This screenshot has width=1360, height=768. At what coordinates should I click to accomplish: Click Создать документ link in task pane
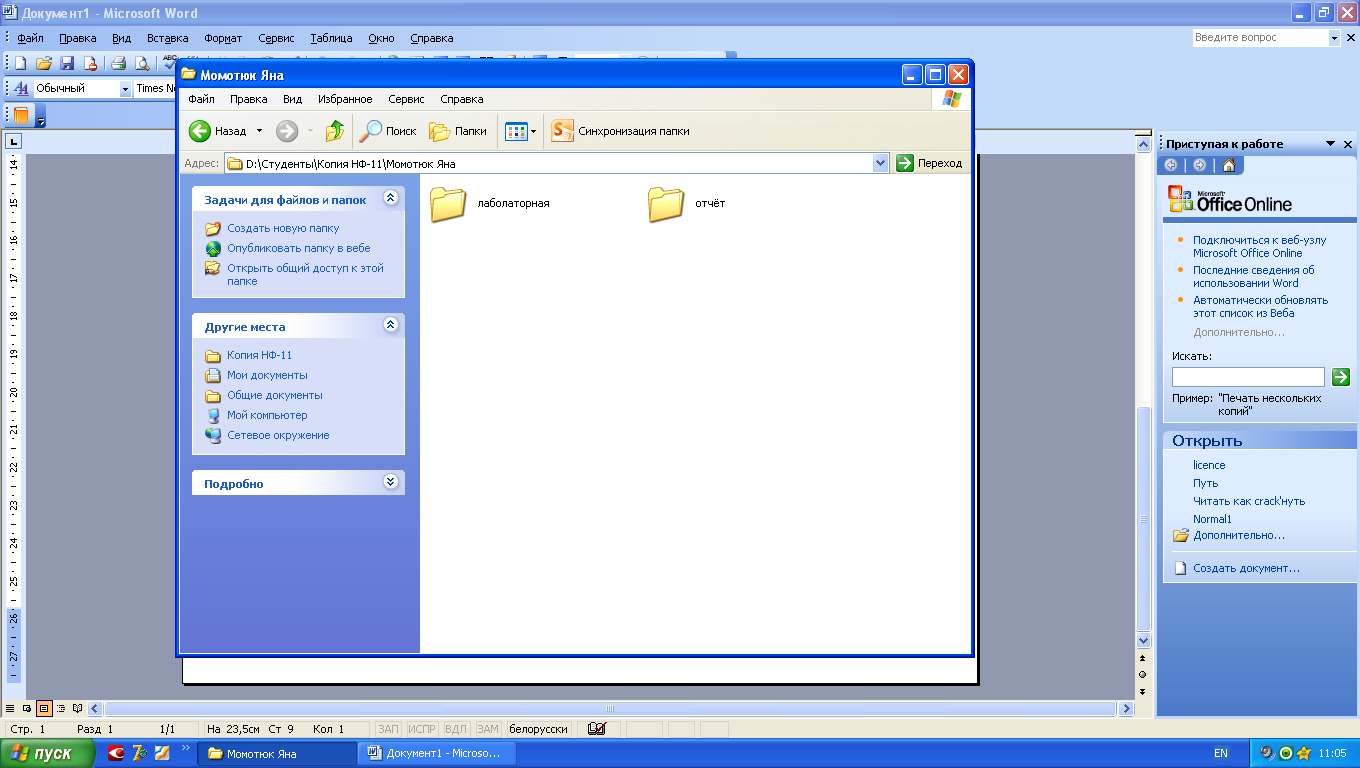click(1246, 568)
